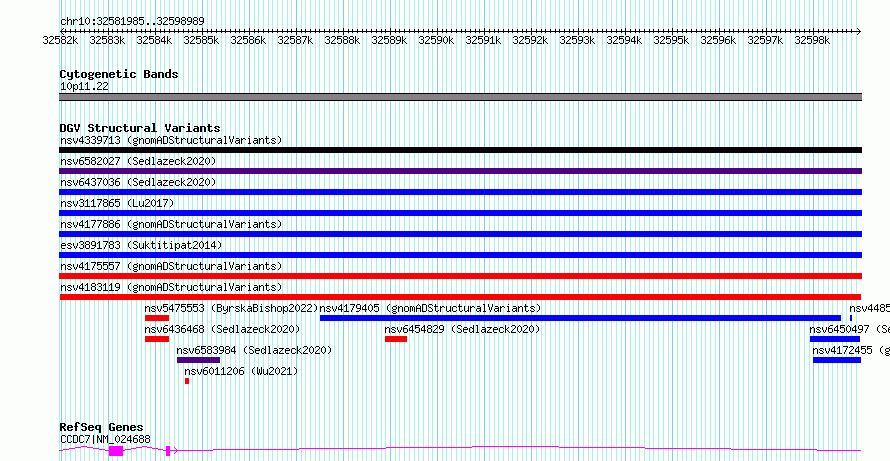
Task: Open the esv3891783 (Suktitipat2014) label
Action: coord(141,245)
